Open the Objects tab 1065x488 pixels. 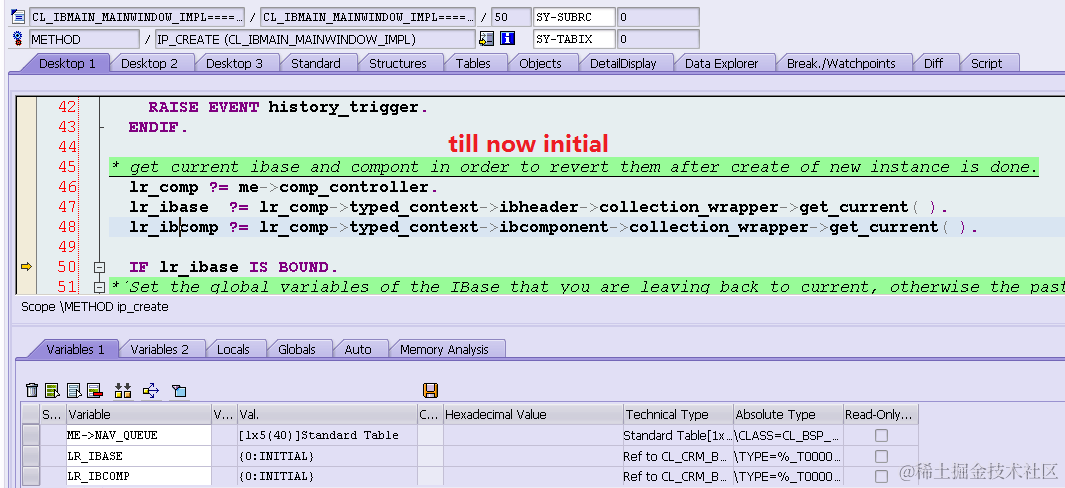540,63
